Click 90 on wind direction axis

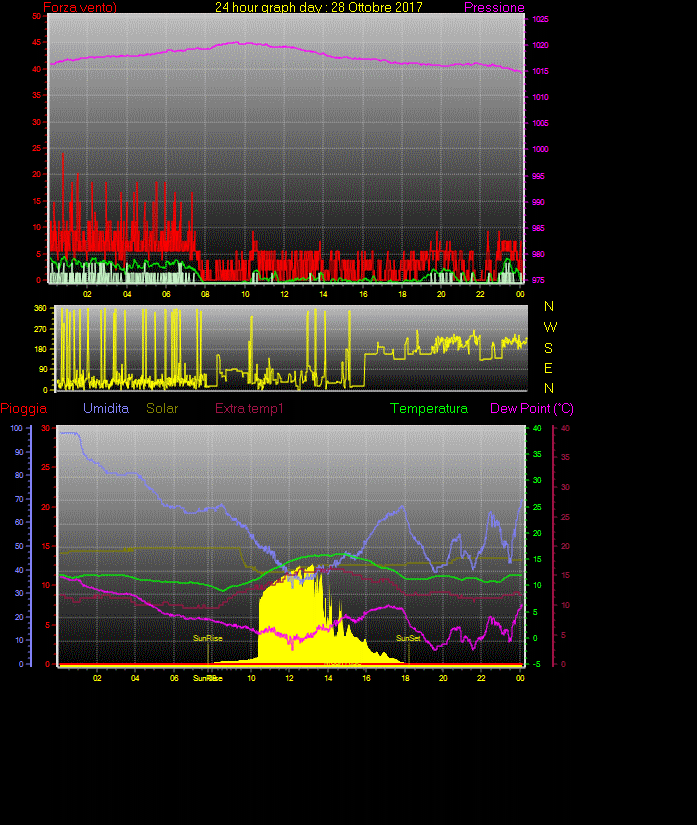tap(43, 369)
